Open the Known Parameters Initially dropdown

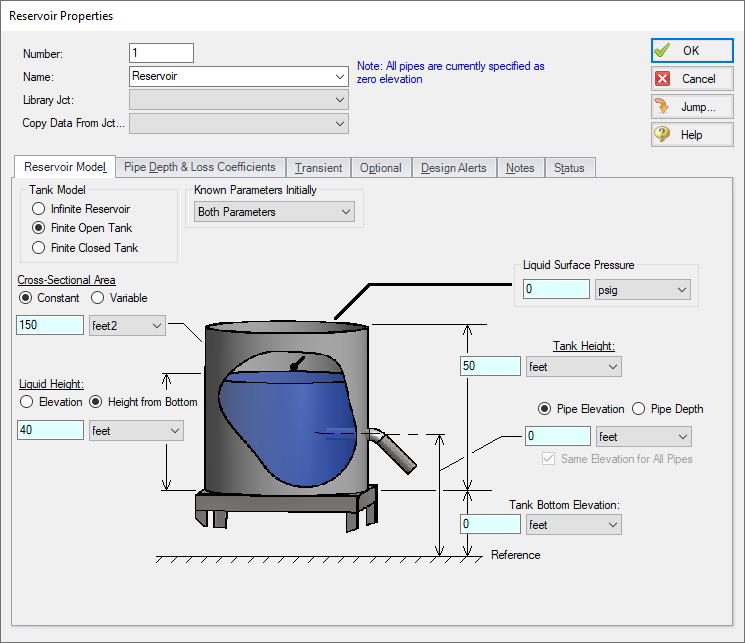[x=275, y=212]
